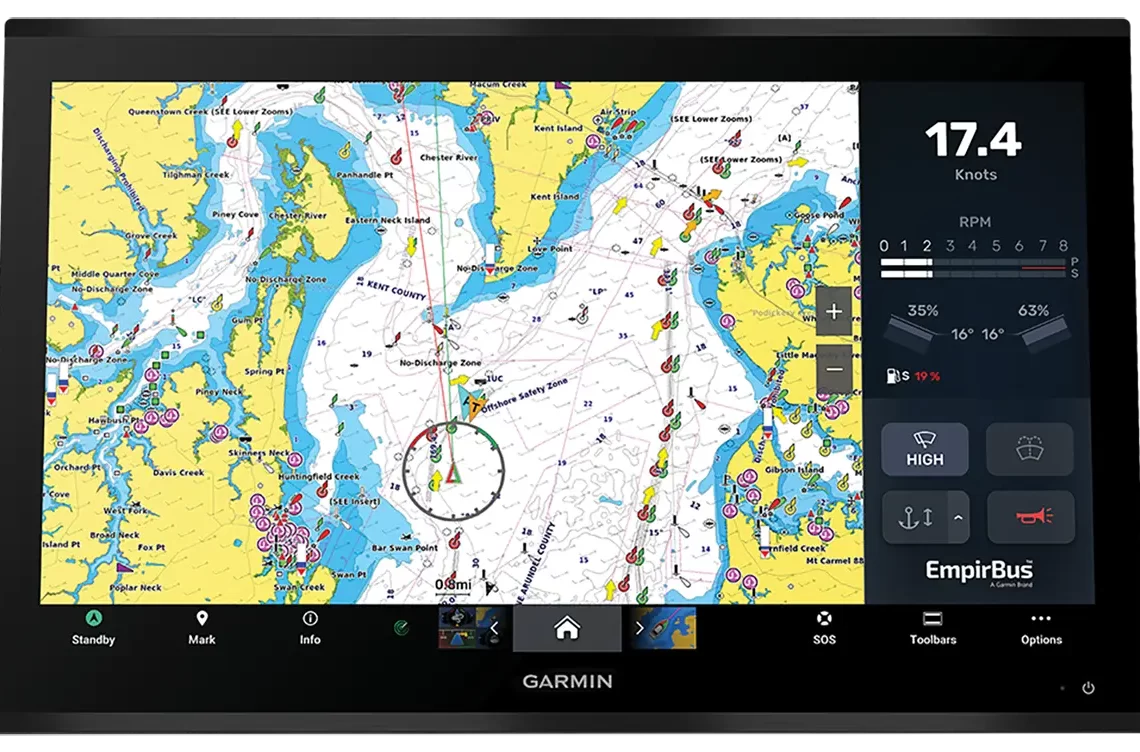Open the Toolbars menu
This screenshot has height=752, width=1140.
coord(933,628)
